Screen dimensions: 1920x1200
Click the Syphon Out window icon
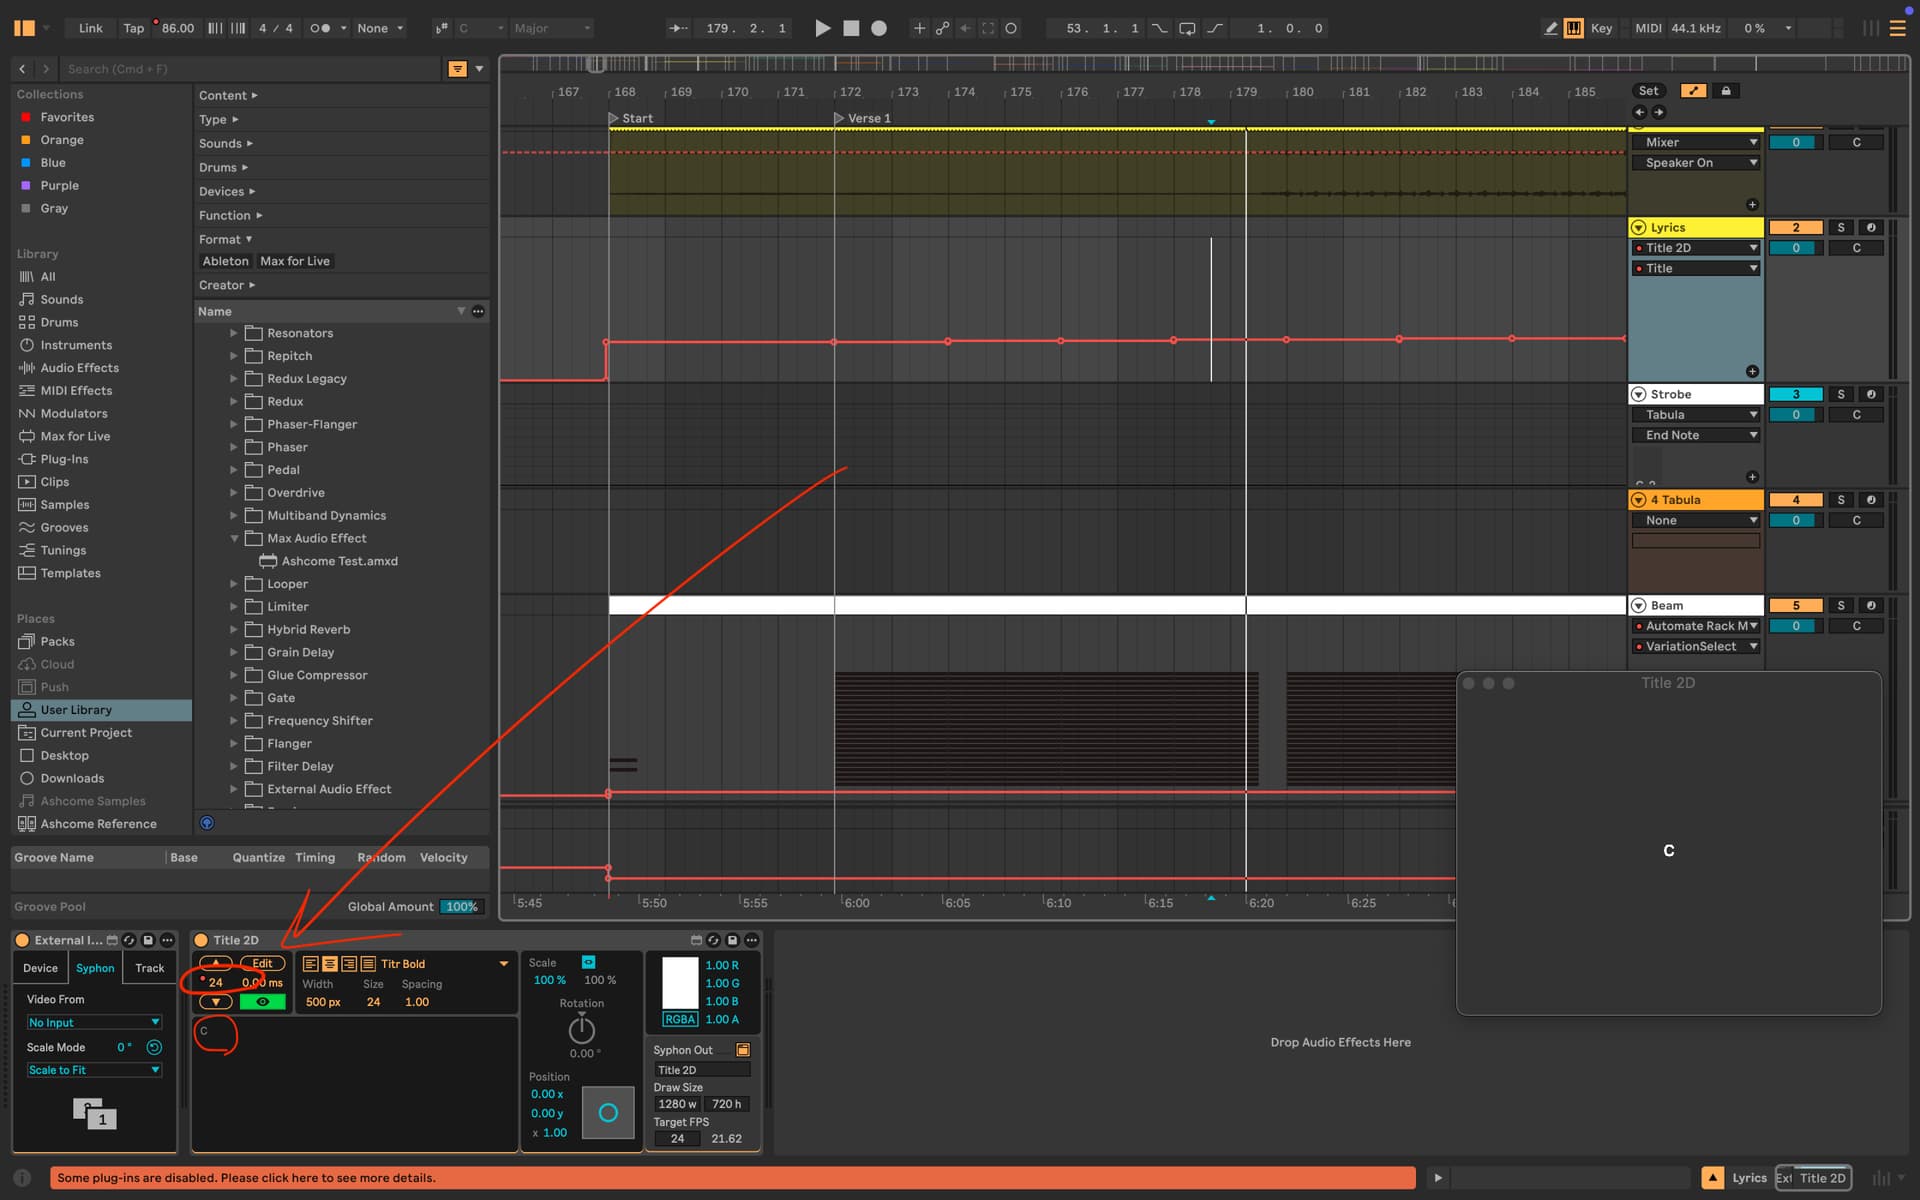tap(743, 1050)
